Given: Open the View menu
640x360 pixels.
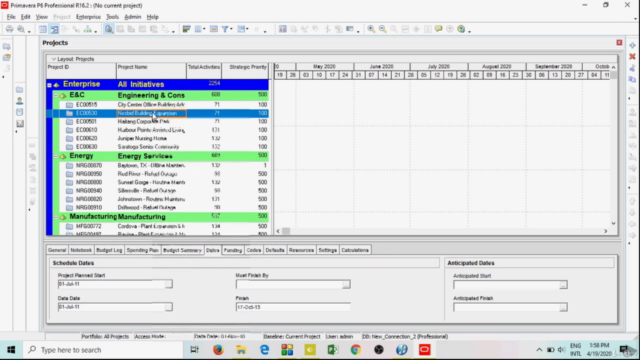Looking at the screenshot, I should (x=42, y=17).
